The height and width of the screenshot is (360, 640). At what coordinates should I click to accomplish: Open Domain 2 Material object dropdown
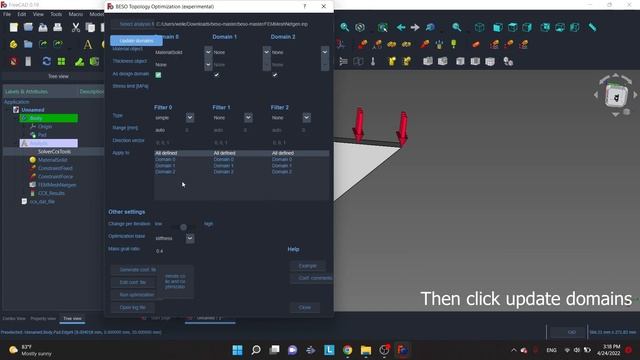pyautogui.click(x=325, y=52)
